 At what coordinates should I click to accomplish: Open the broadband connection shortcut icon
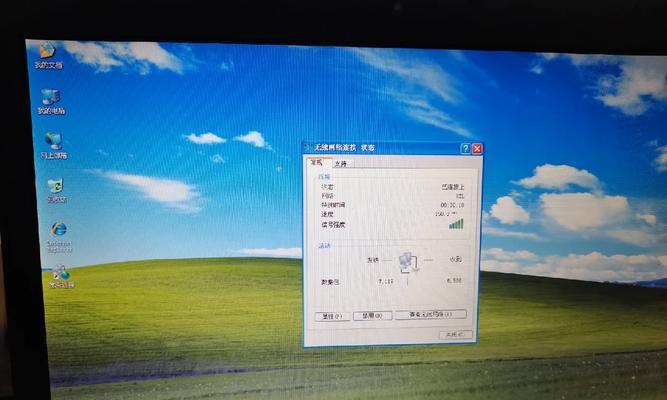click(61, 276)
